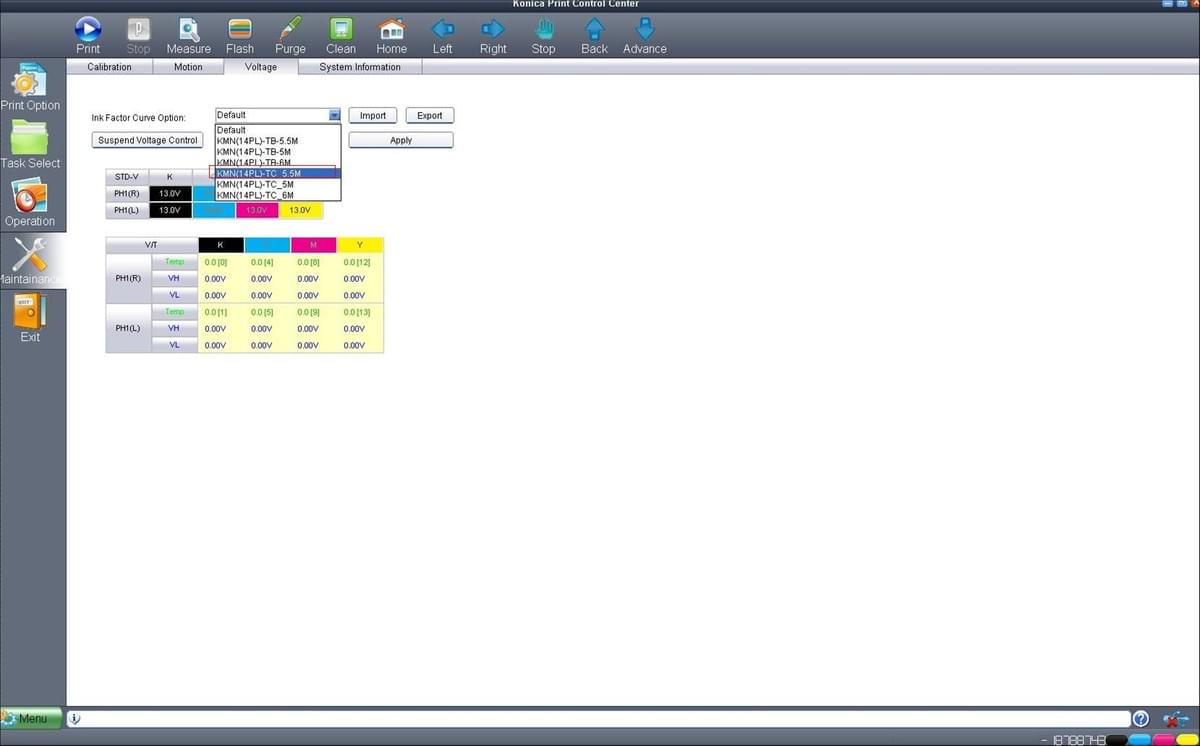Switch to the Motion tab

point(188,67)
